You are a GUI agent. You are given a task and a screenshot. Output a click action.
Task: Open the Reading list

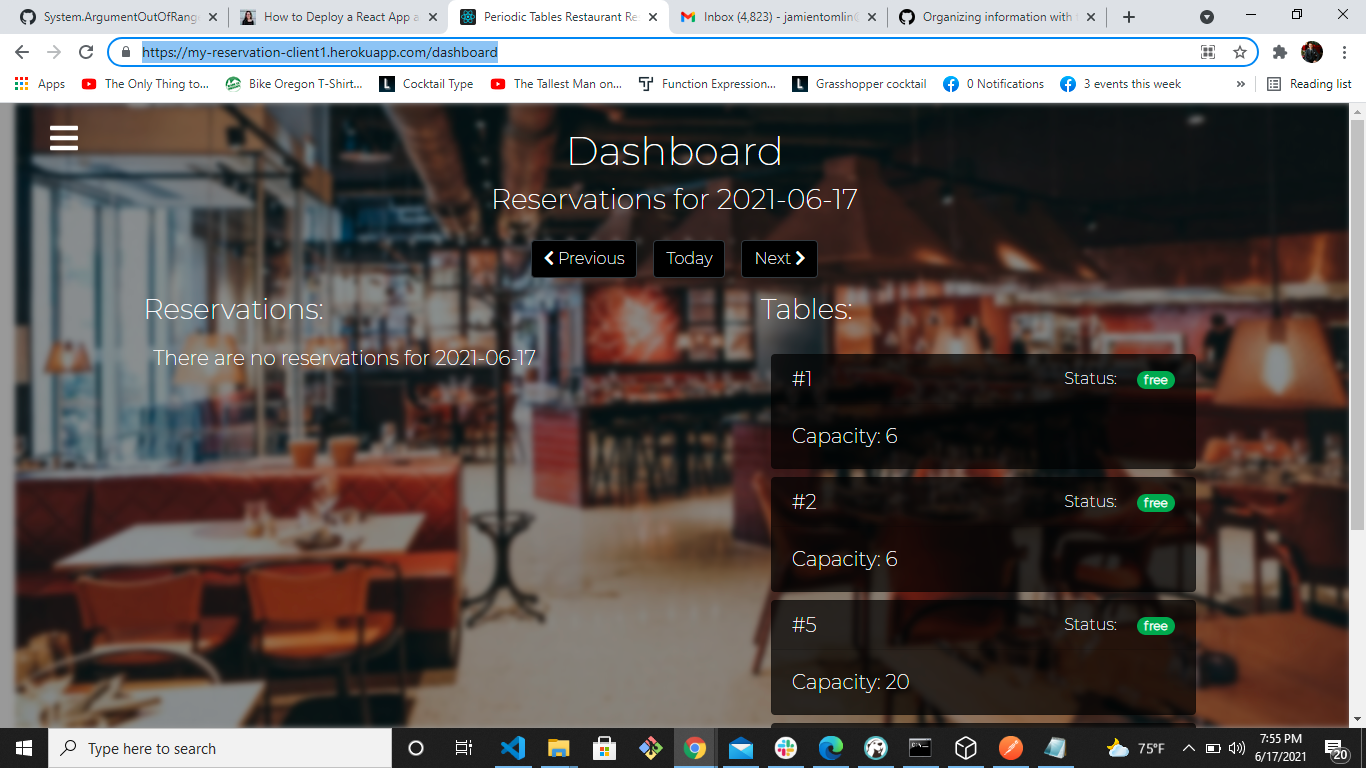[1309, 84]
